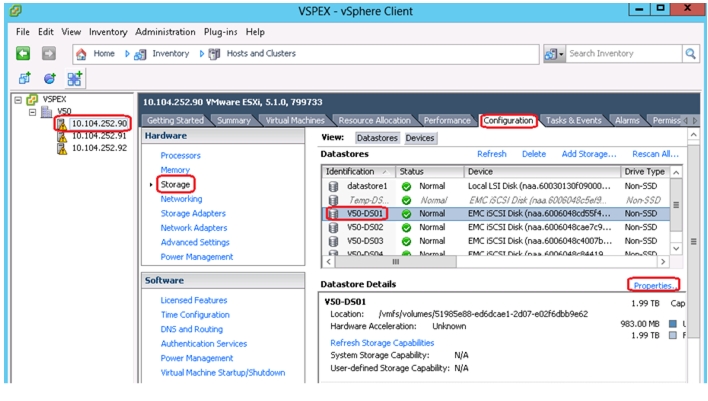Open the Plug-ins menu
Viewport: 708px width, 401px height.
tap(220, 32)
